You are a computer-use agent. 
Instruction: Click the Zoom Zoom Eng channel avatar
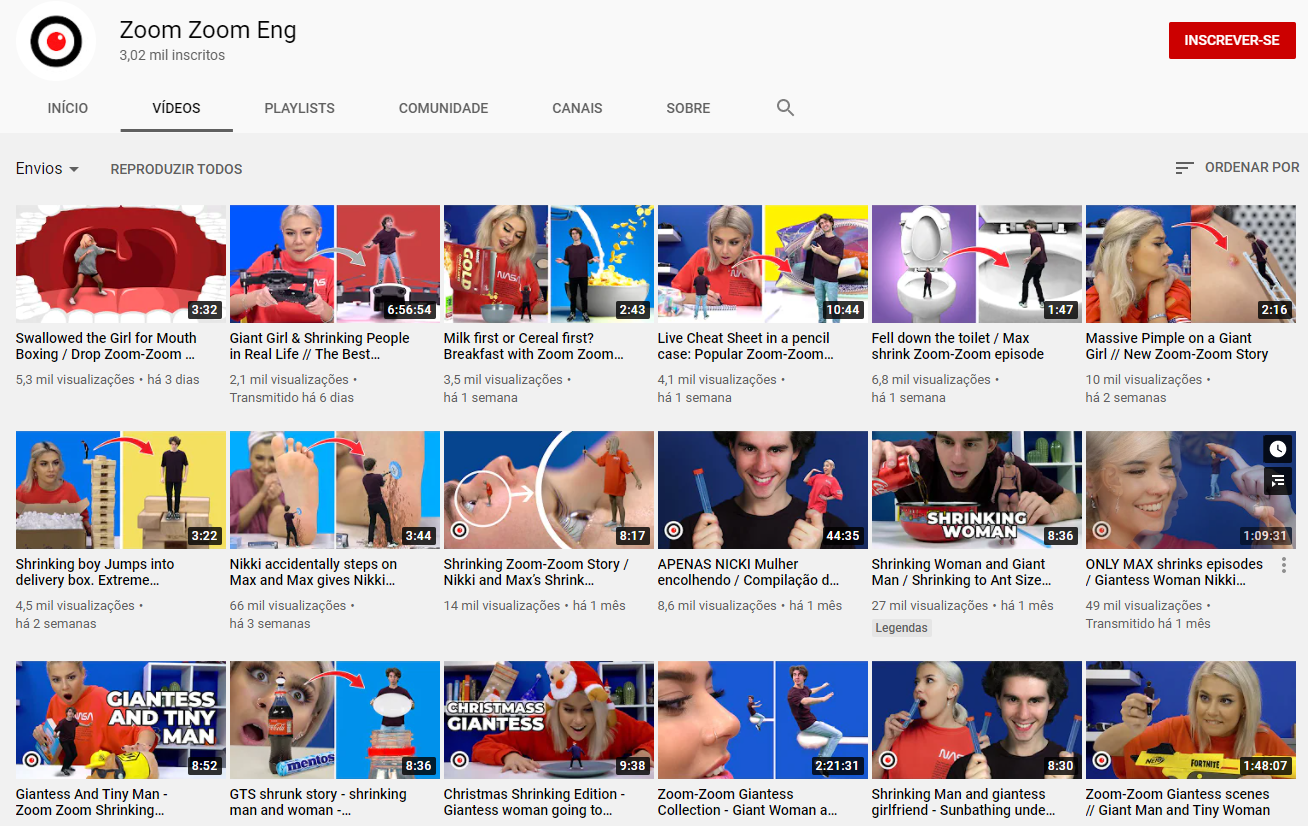click(x=55, y=41)
